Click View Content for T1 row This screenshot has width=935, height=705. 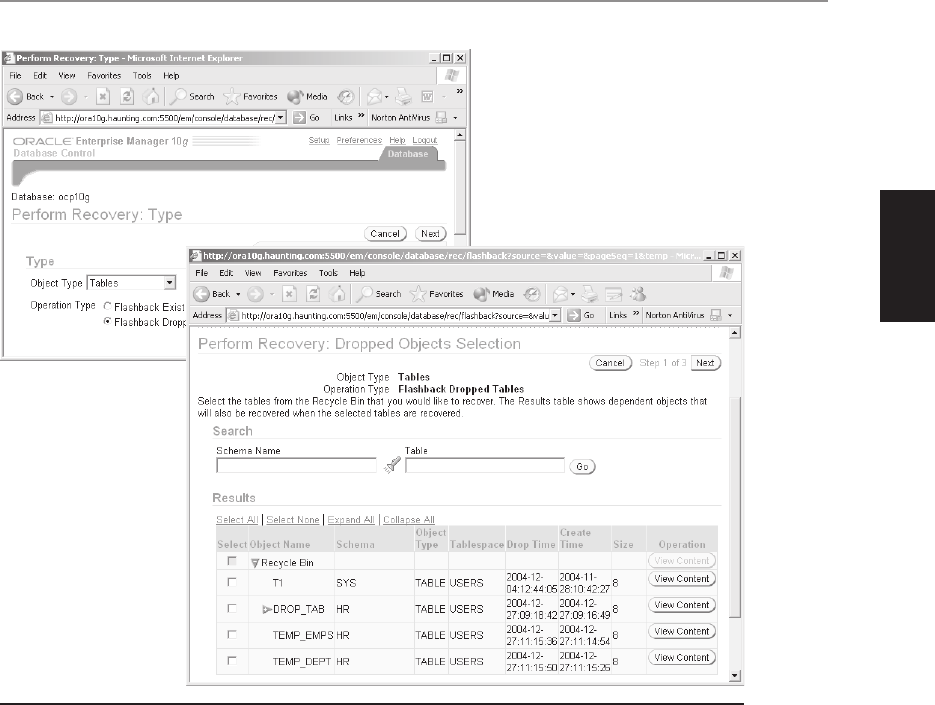[682, 579]
